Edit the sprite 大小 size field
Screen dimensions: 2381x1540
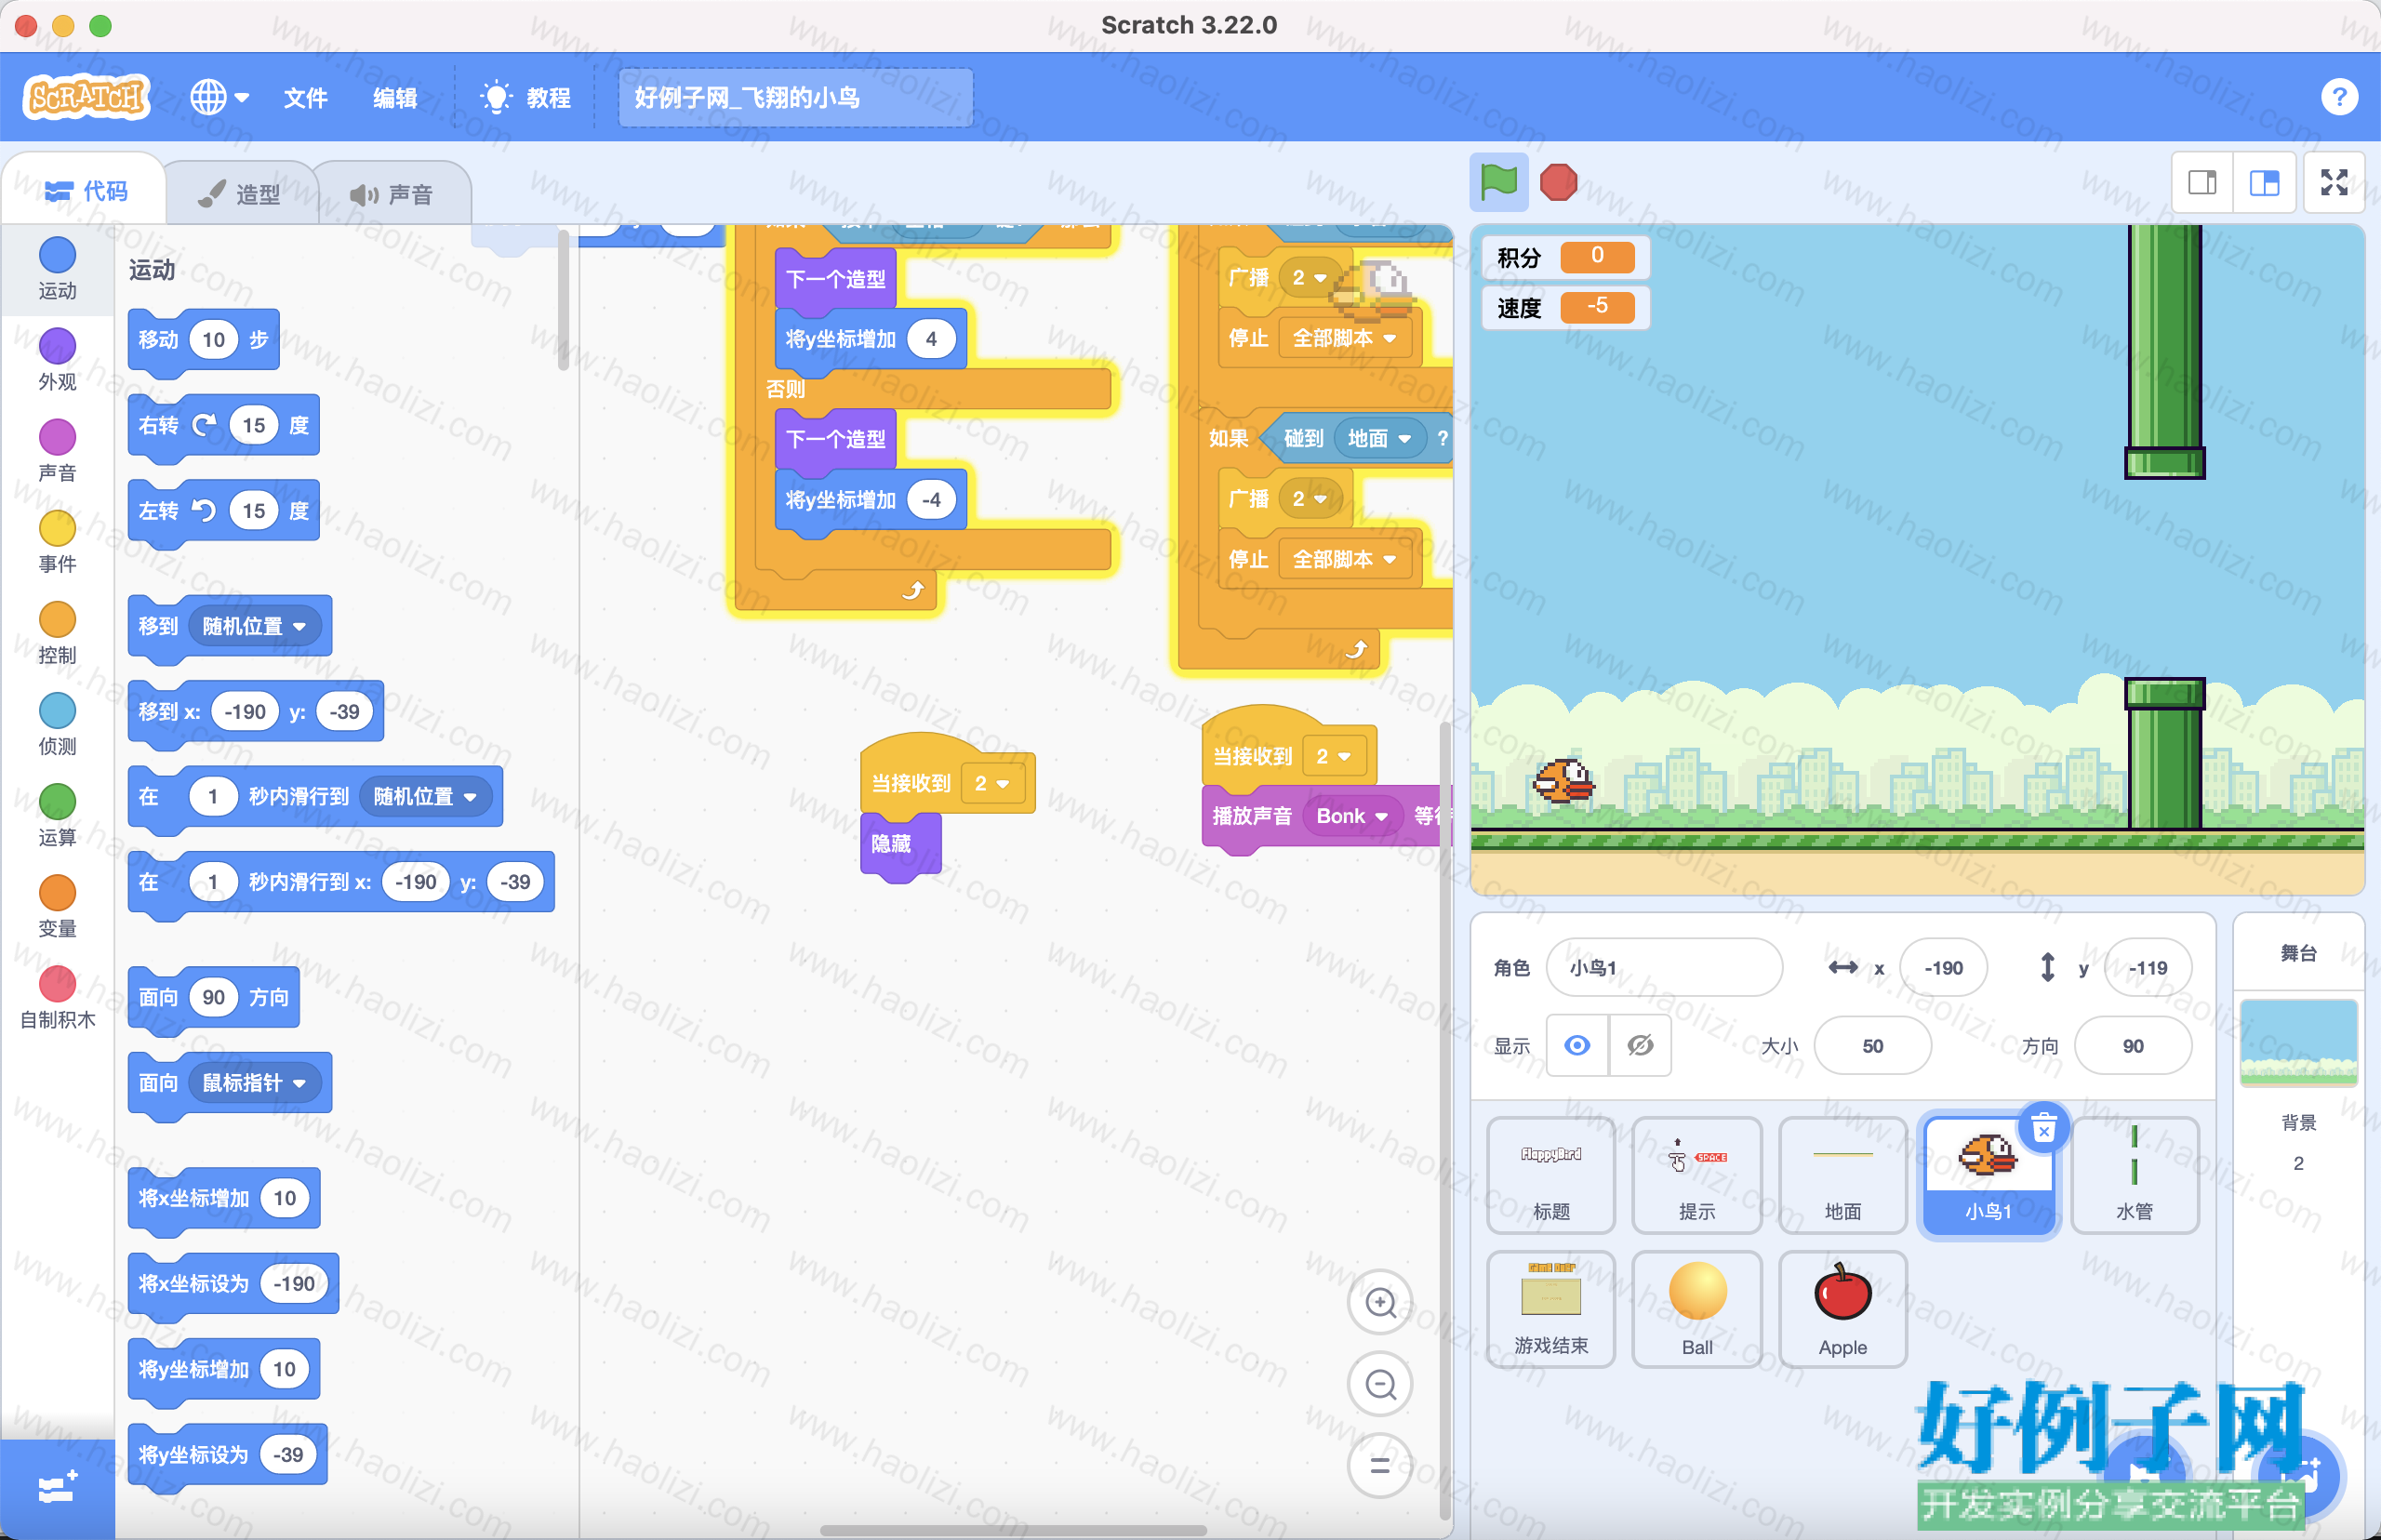tap(1872, 1045)
